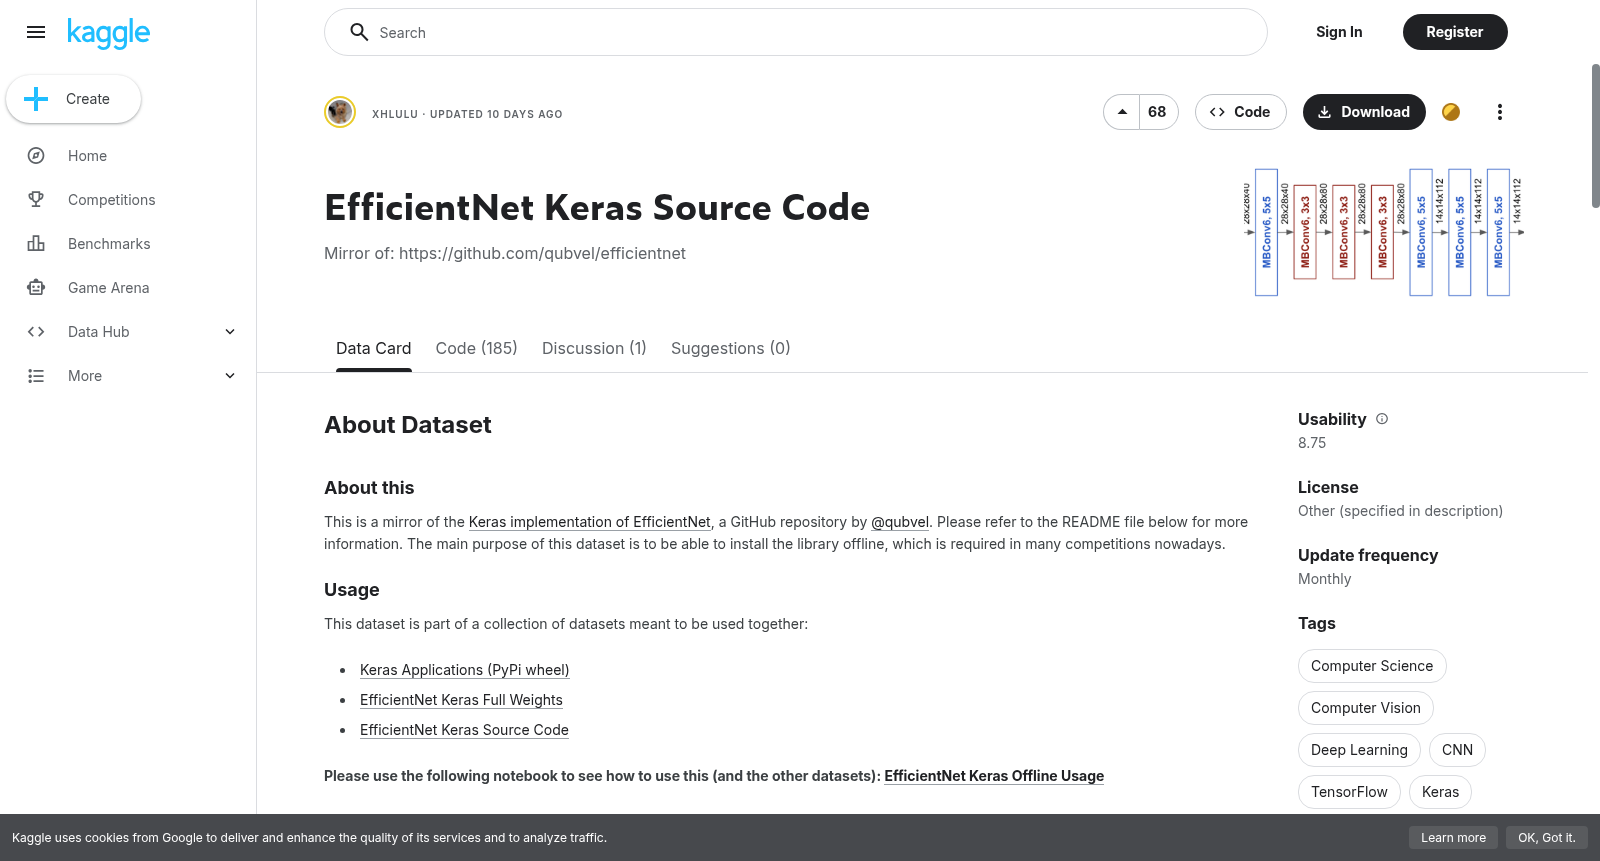Image resolution: width=1600 pixels, height=861 pixels.
Task: Click the Download button
Action: (x=1364, y=112)
